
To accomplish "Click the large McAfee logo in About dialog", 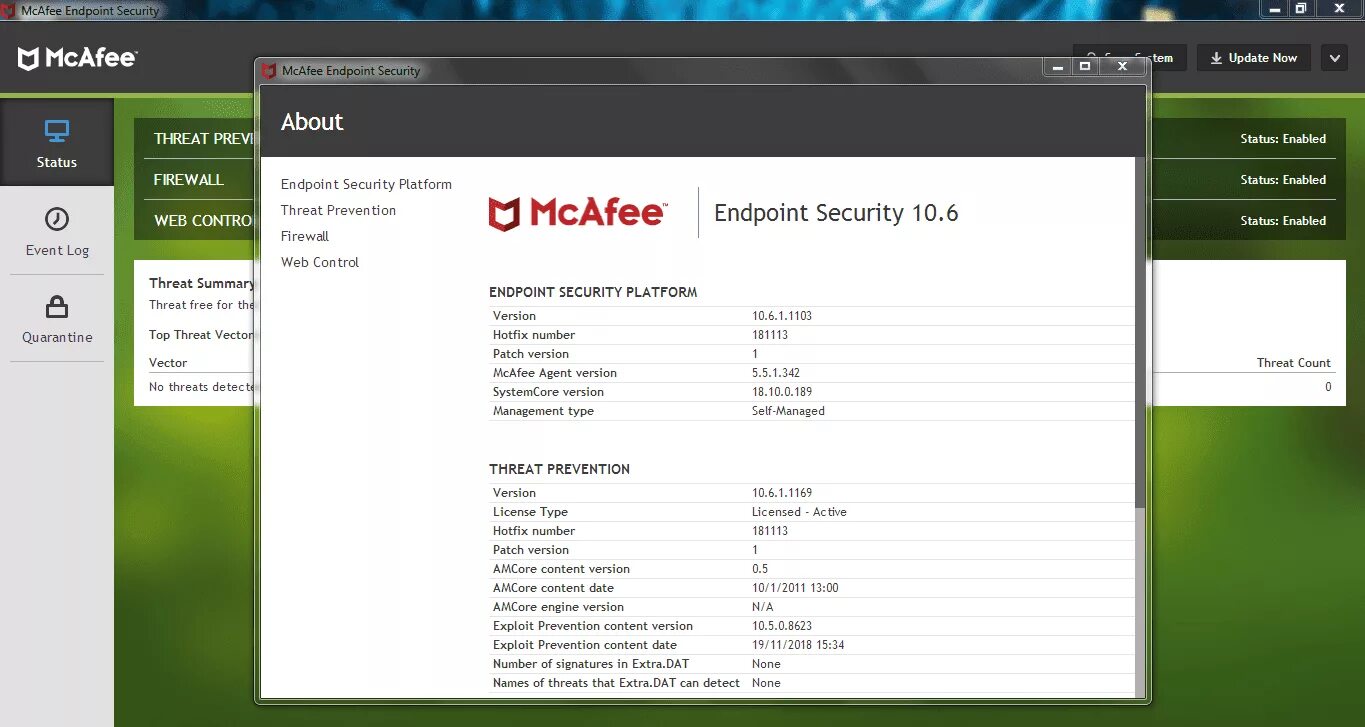I will click(x=578, y=213).
